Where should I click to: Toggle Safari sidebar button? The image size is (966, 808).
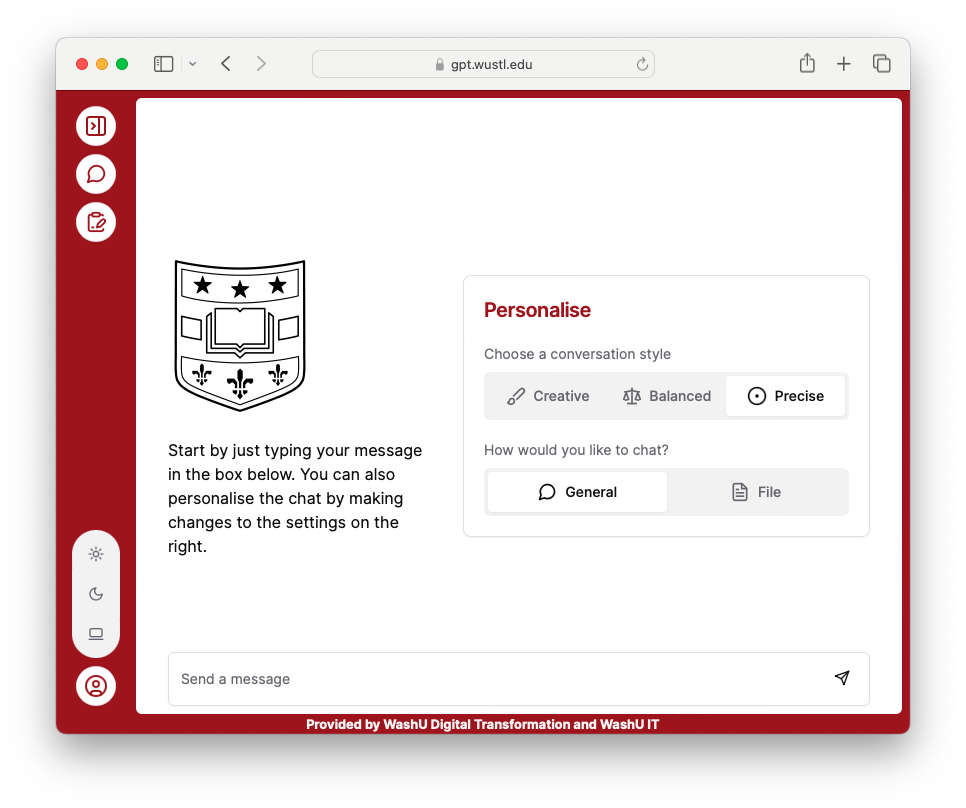pyautogui.click(x=163, y=64)
